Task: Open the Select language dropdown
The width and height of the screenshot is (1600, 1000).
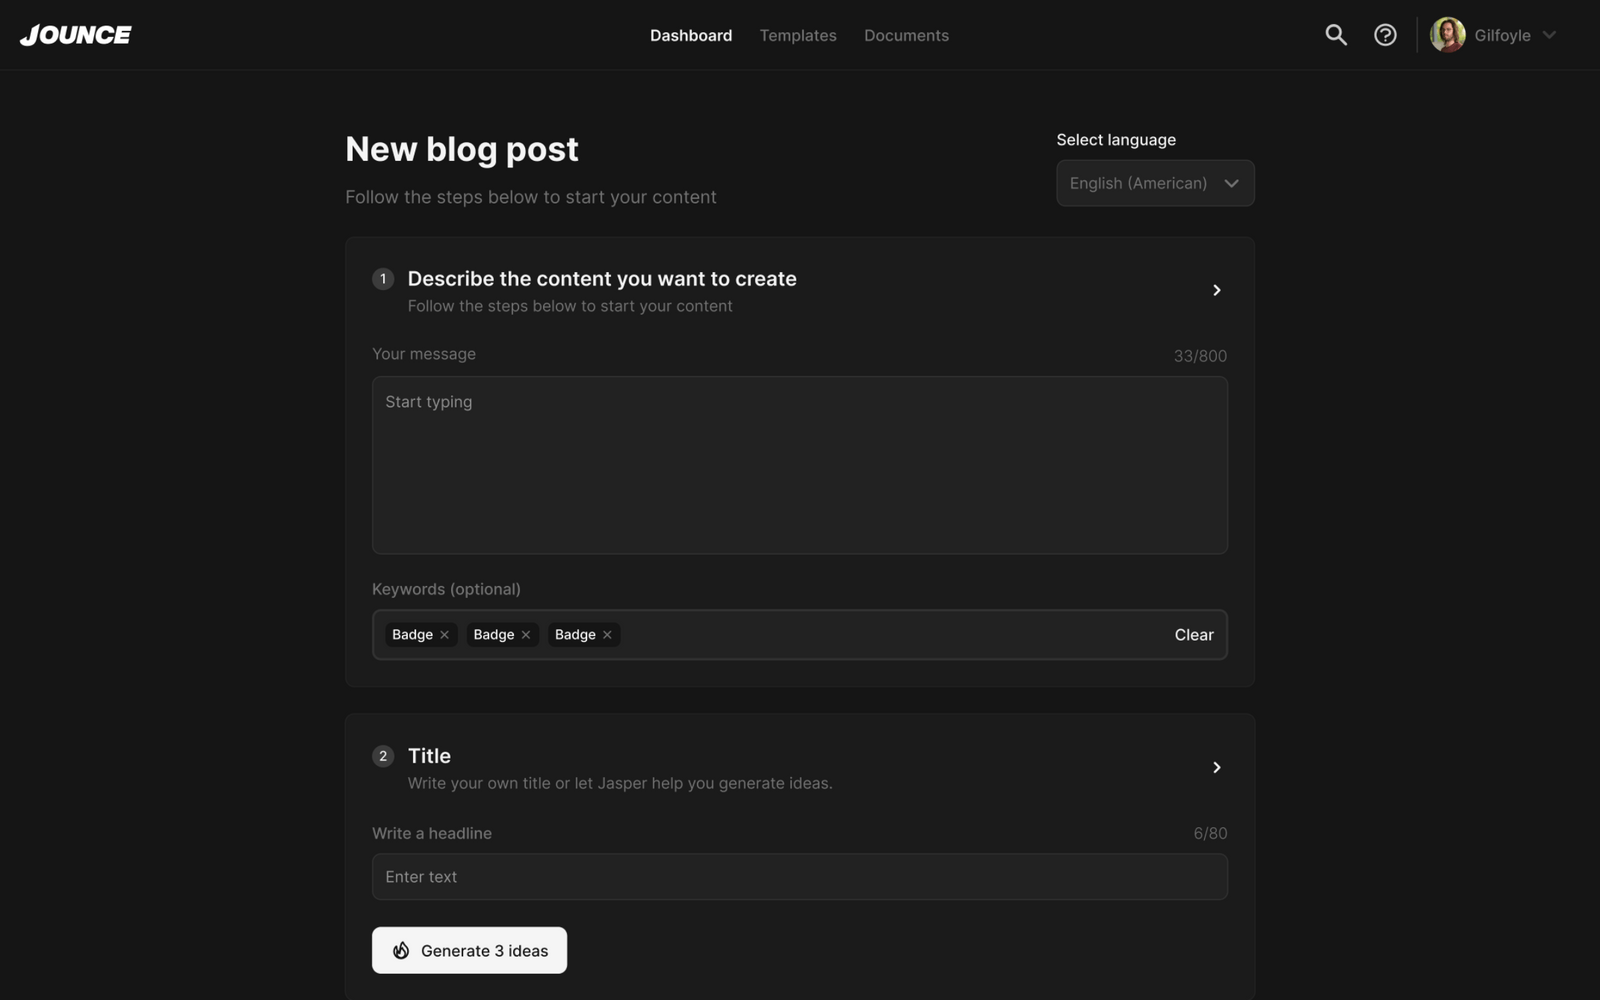Action: [1154, 183]
